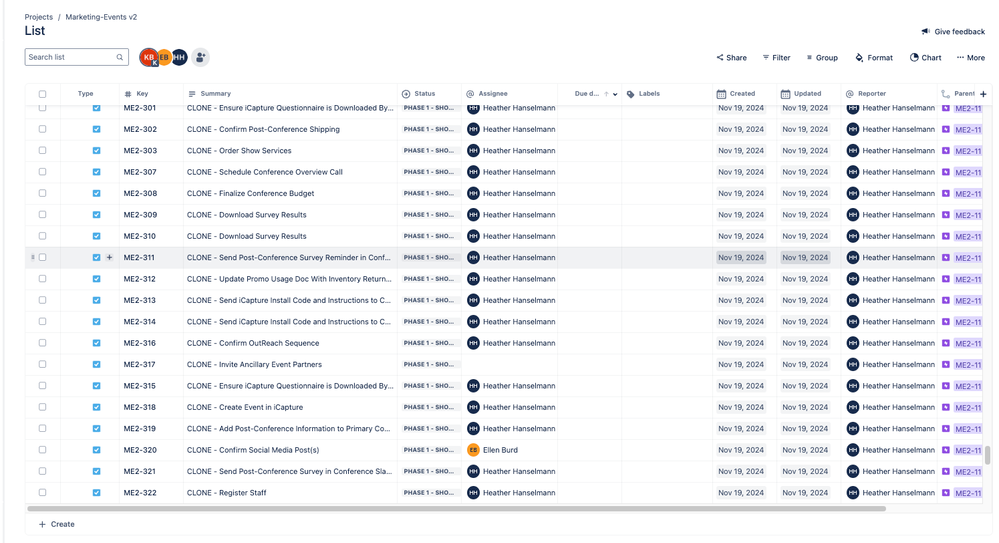Toggle the select-all header checkbox
This screenshot has height=543, width=999.
(x=42, y=94)
